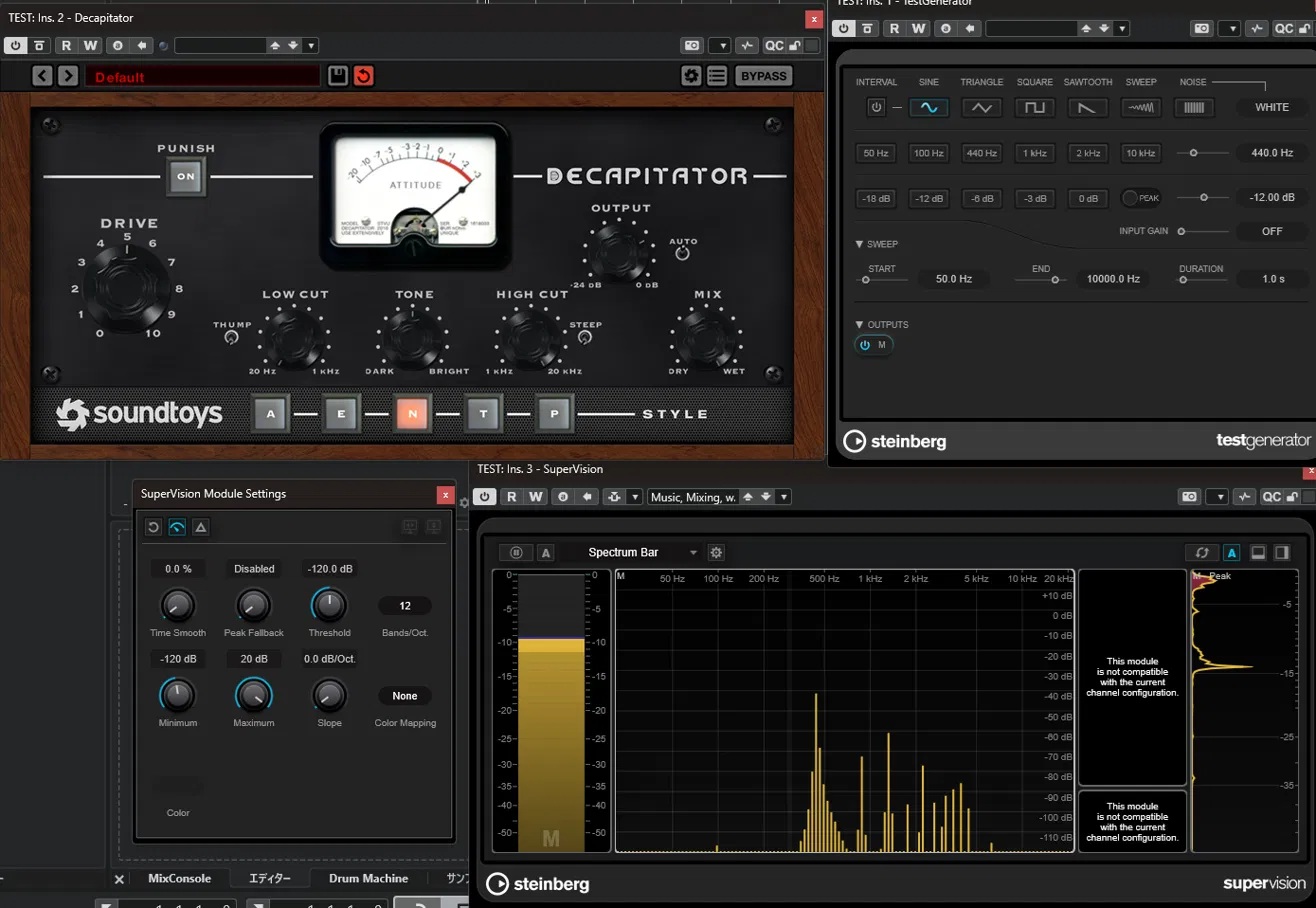The image size is (1316, 908).
Task: Reset the SuperVision Module Settings
Action: click(153, 527)
